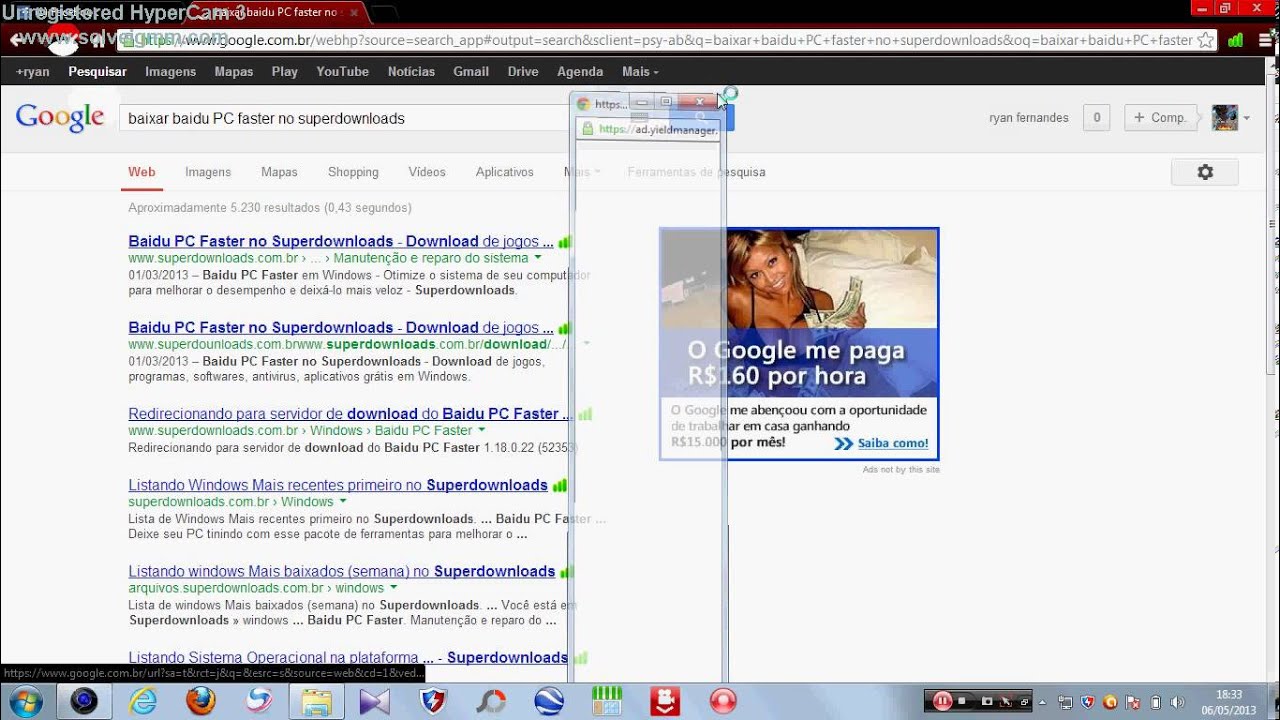Open Notícias in the Google bar
The image size is (1280, 720).
tap(411, 72)
